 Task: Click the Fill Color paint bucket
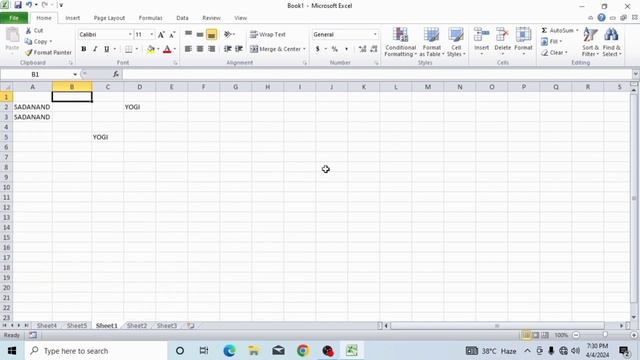tap(151, 49)
